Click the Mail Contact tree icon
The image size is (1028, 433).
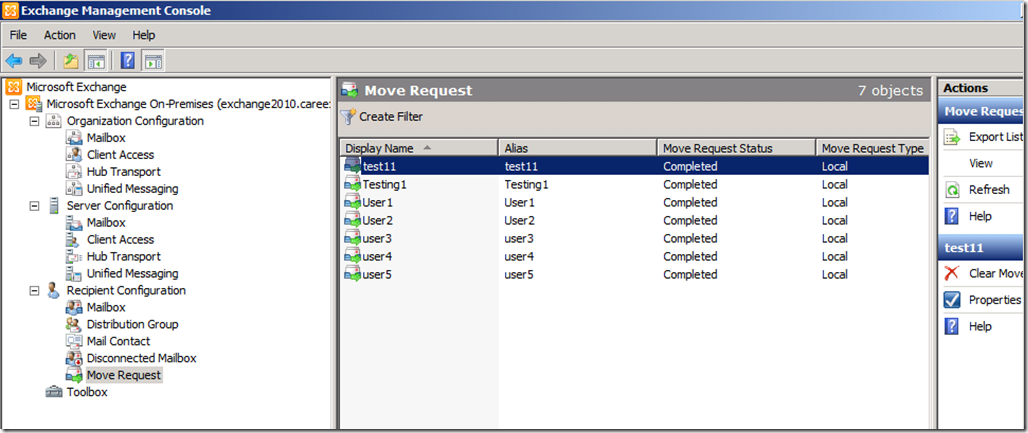click(74, 341)
